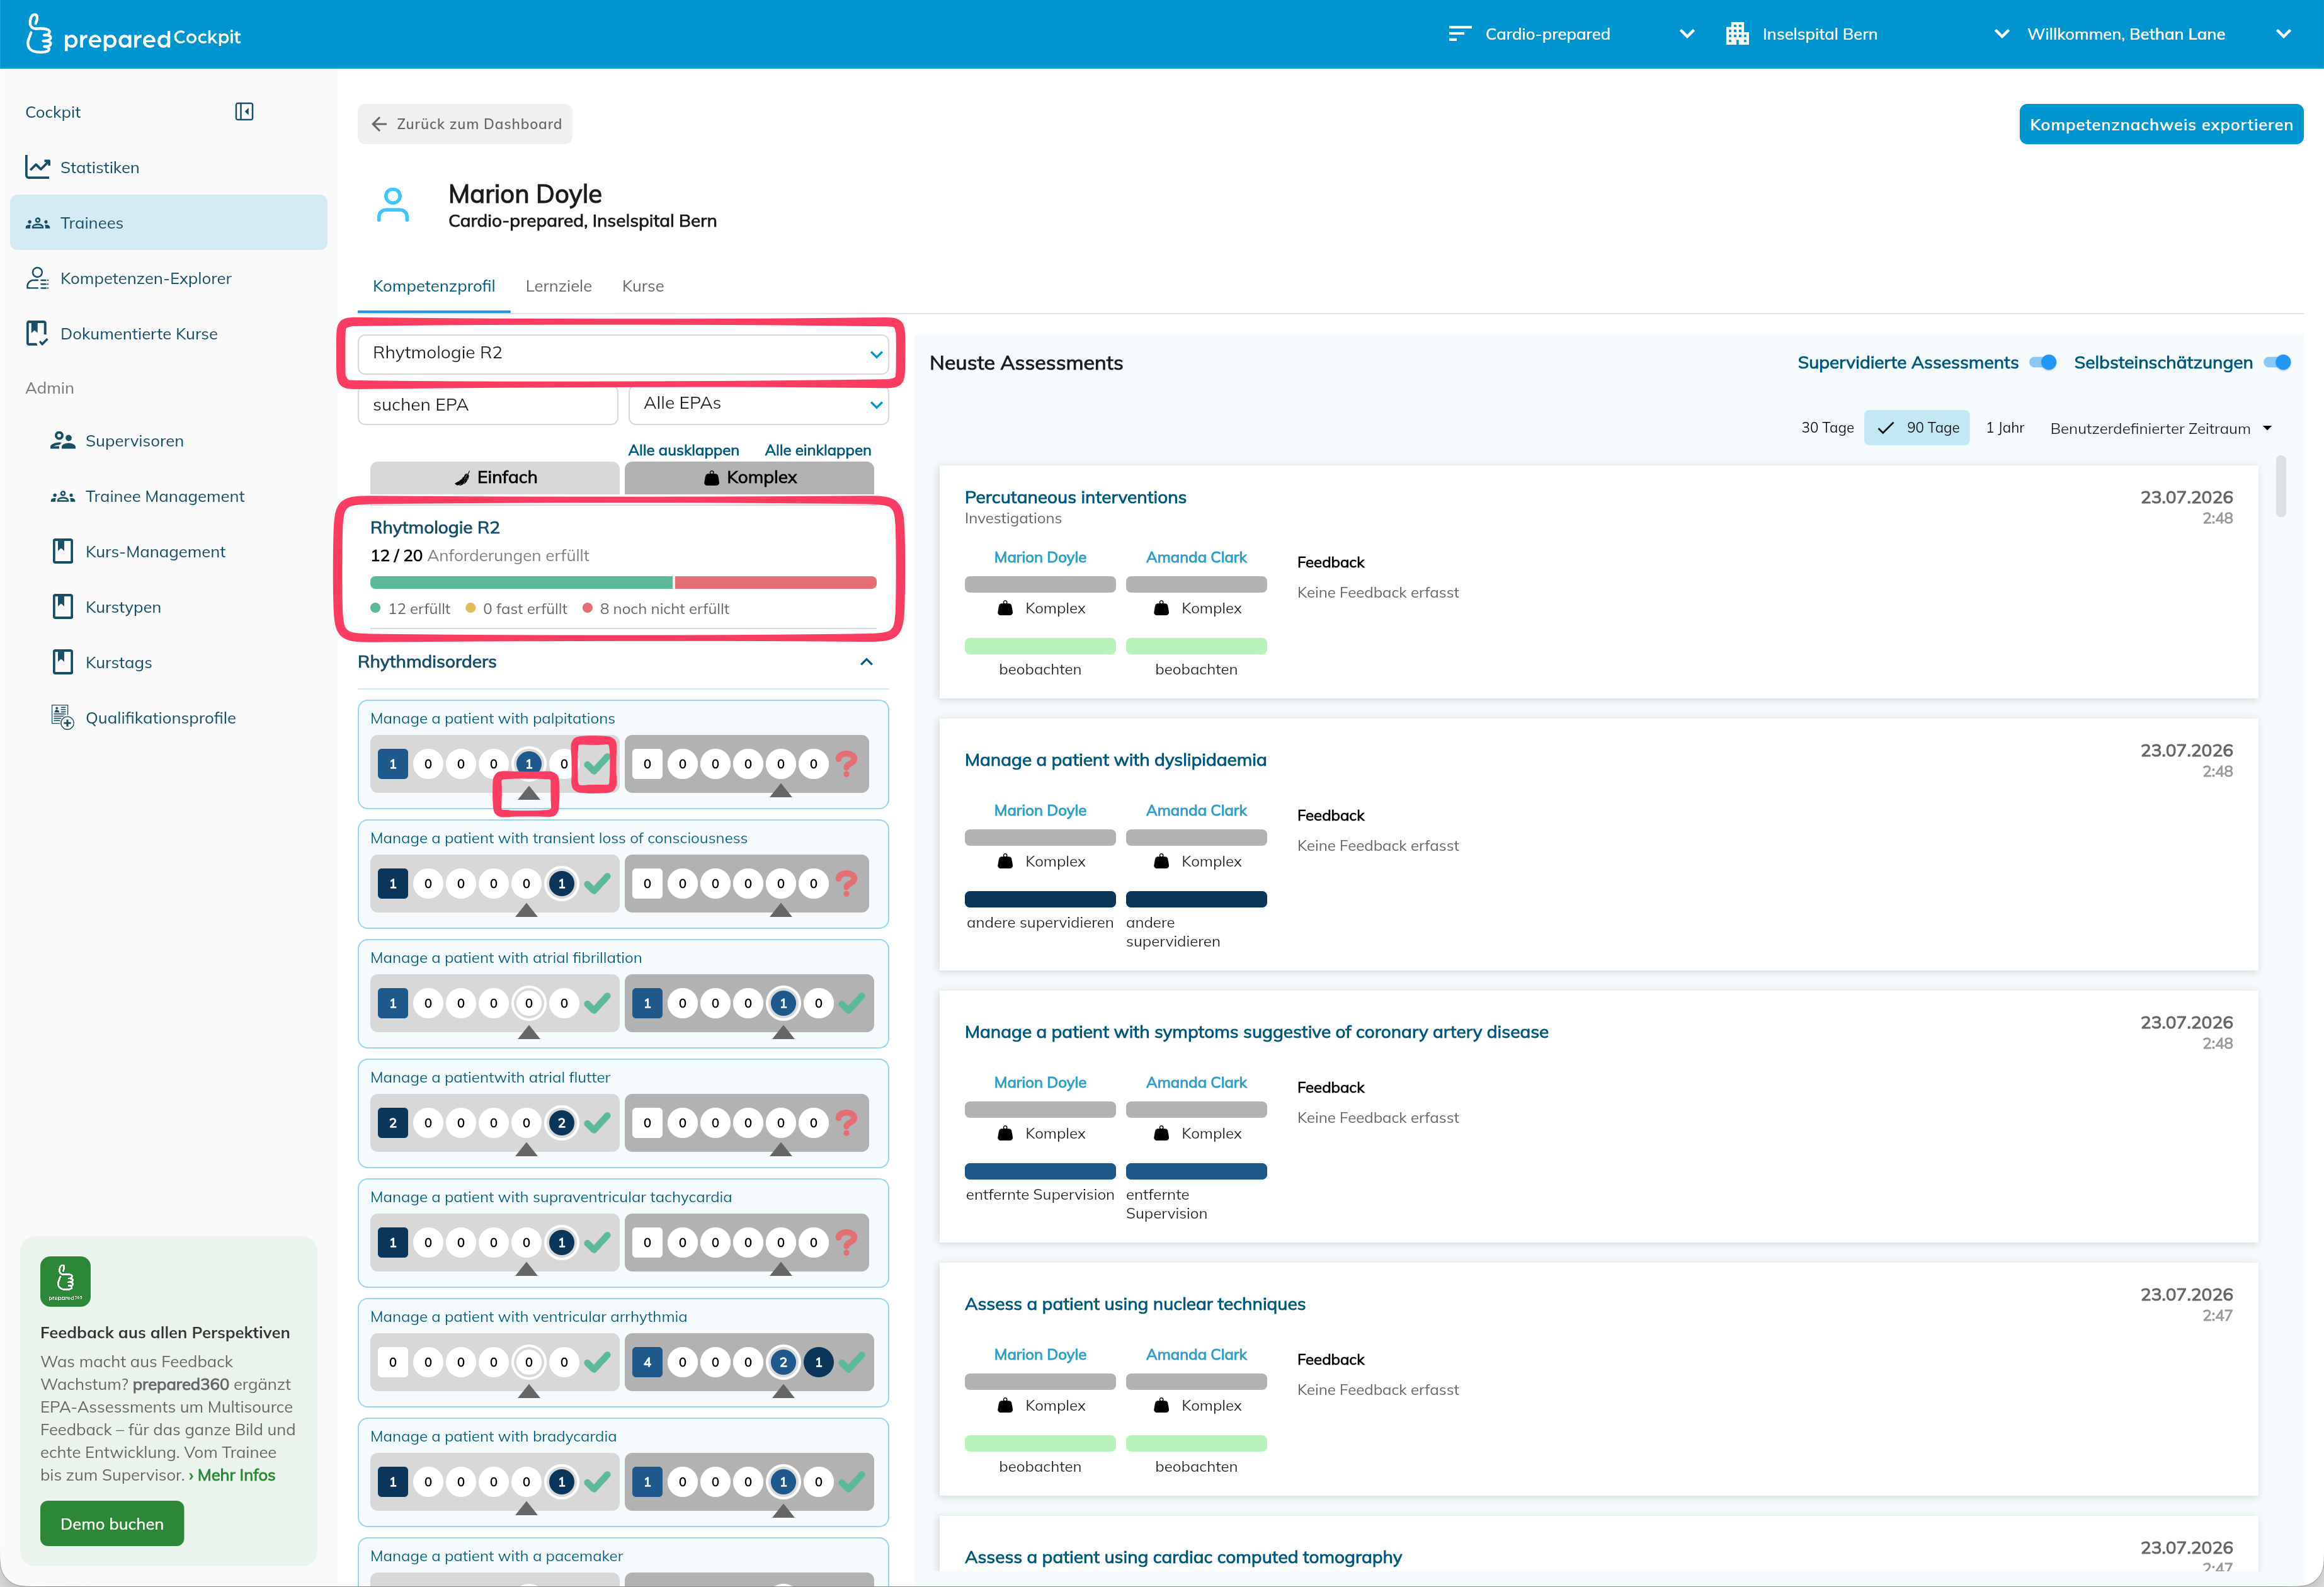Click the suchen EPA search field
2324x1587 pixels.
coord(488,404)
